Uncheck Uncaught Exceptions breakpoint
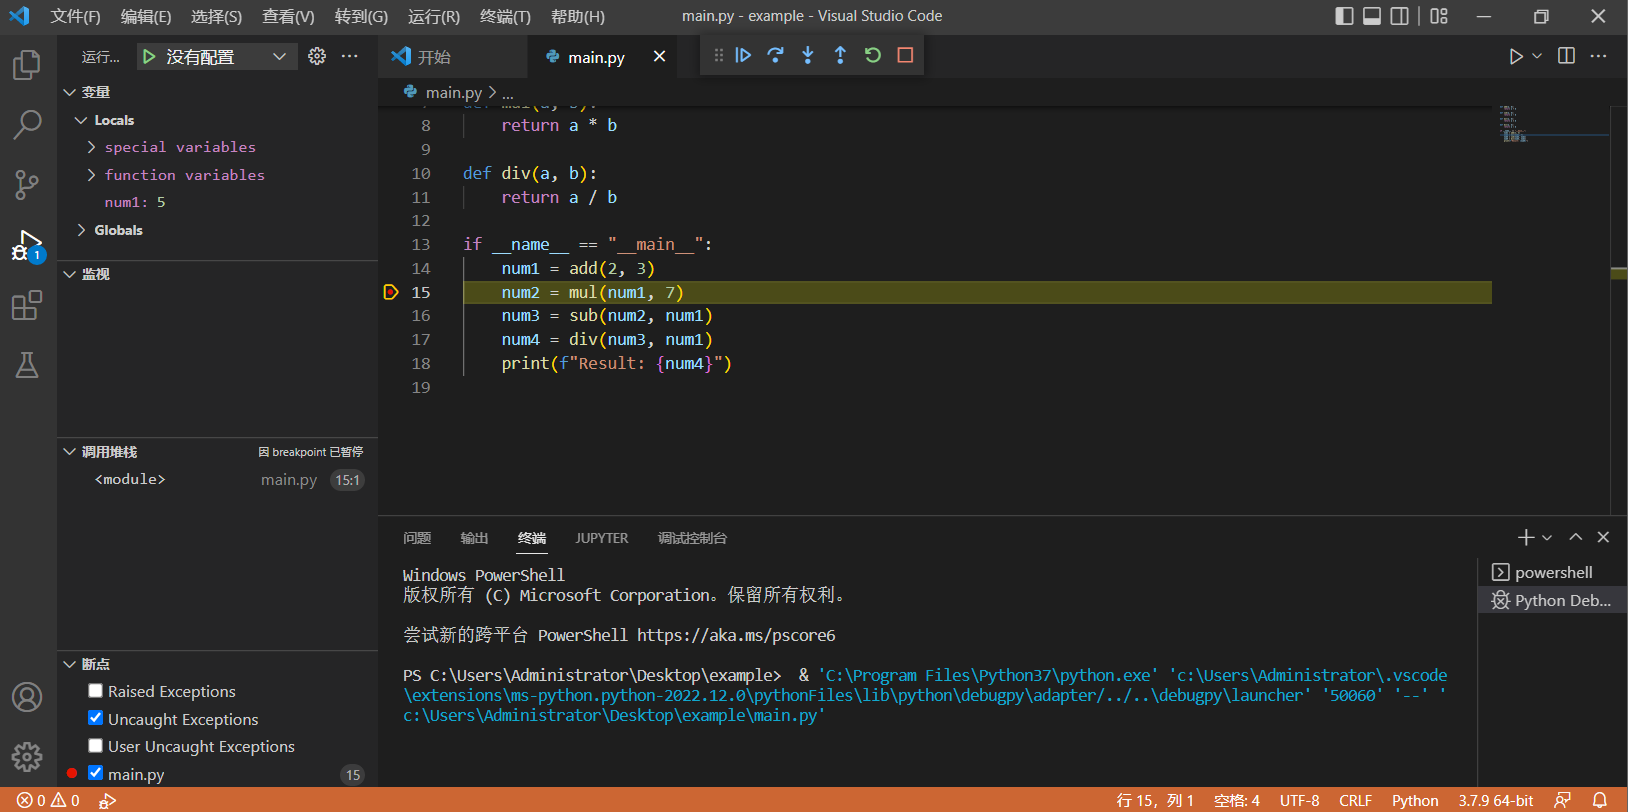The image size is (1628, 812). pyautogui.click(x=96, y=718)
